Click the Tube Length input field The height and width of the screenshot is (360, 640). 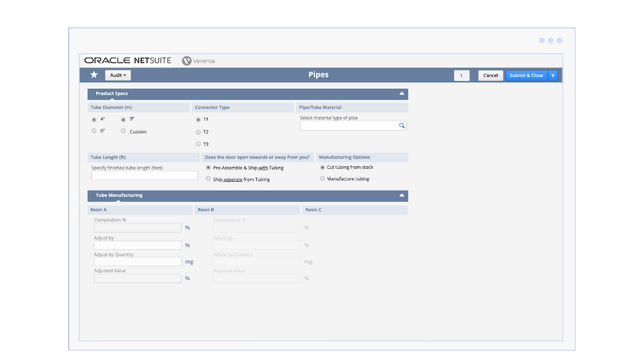(x=144, y=176)
